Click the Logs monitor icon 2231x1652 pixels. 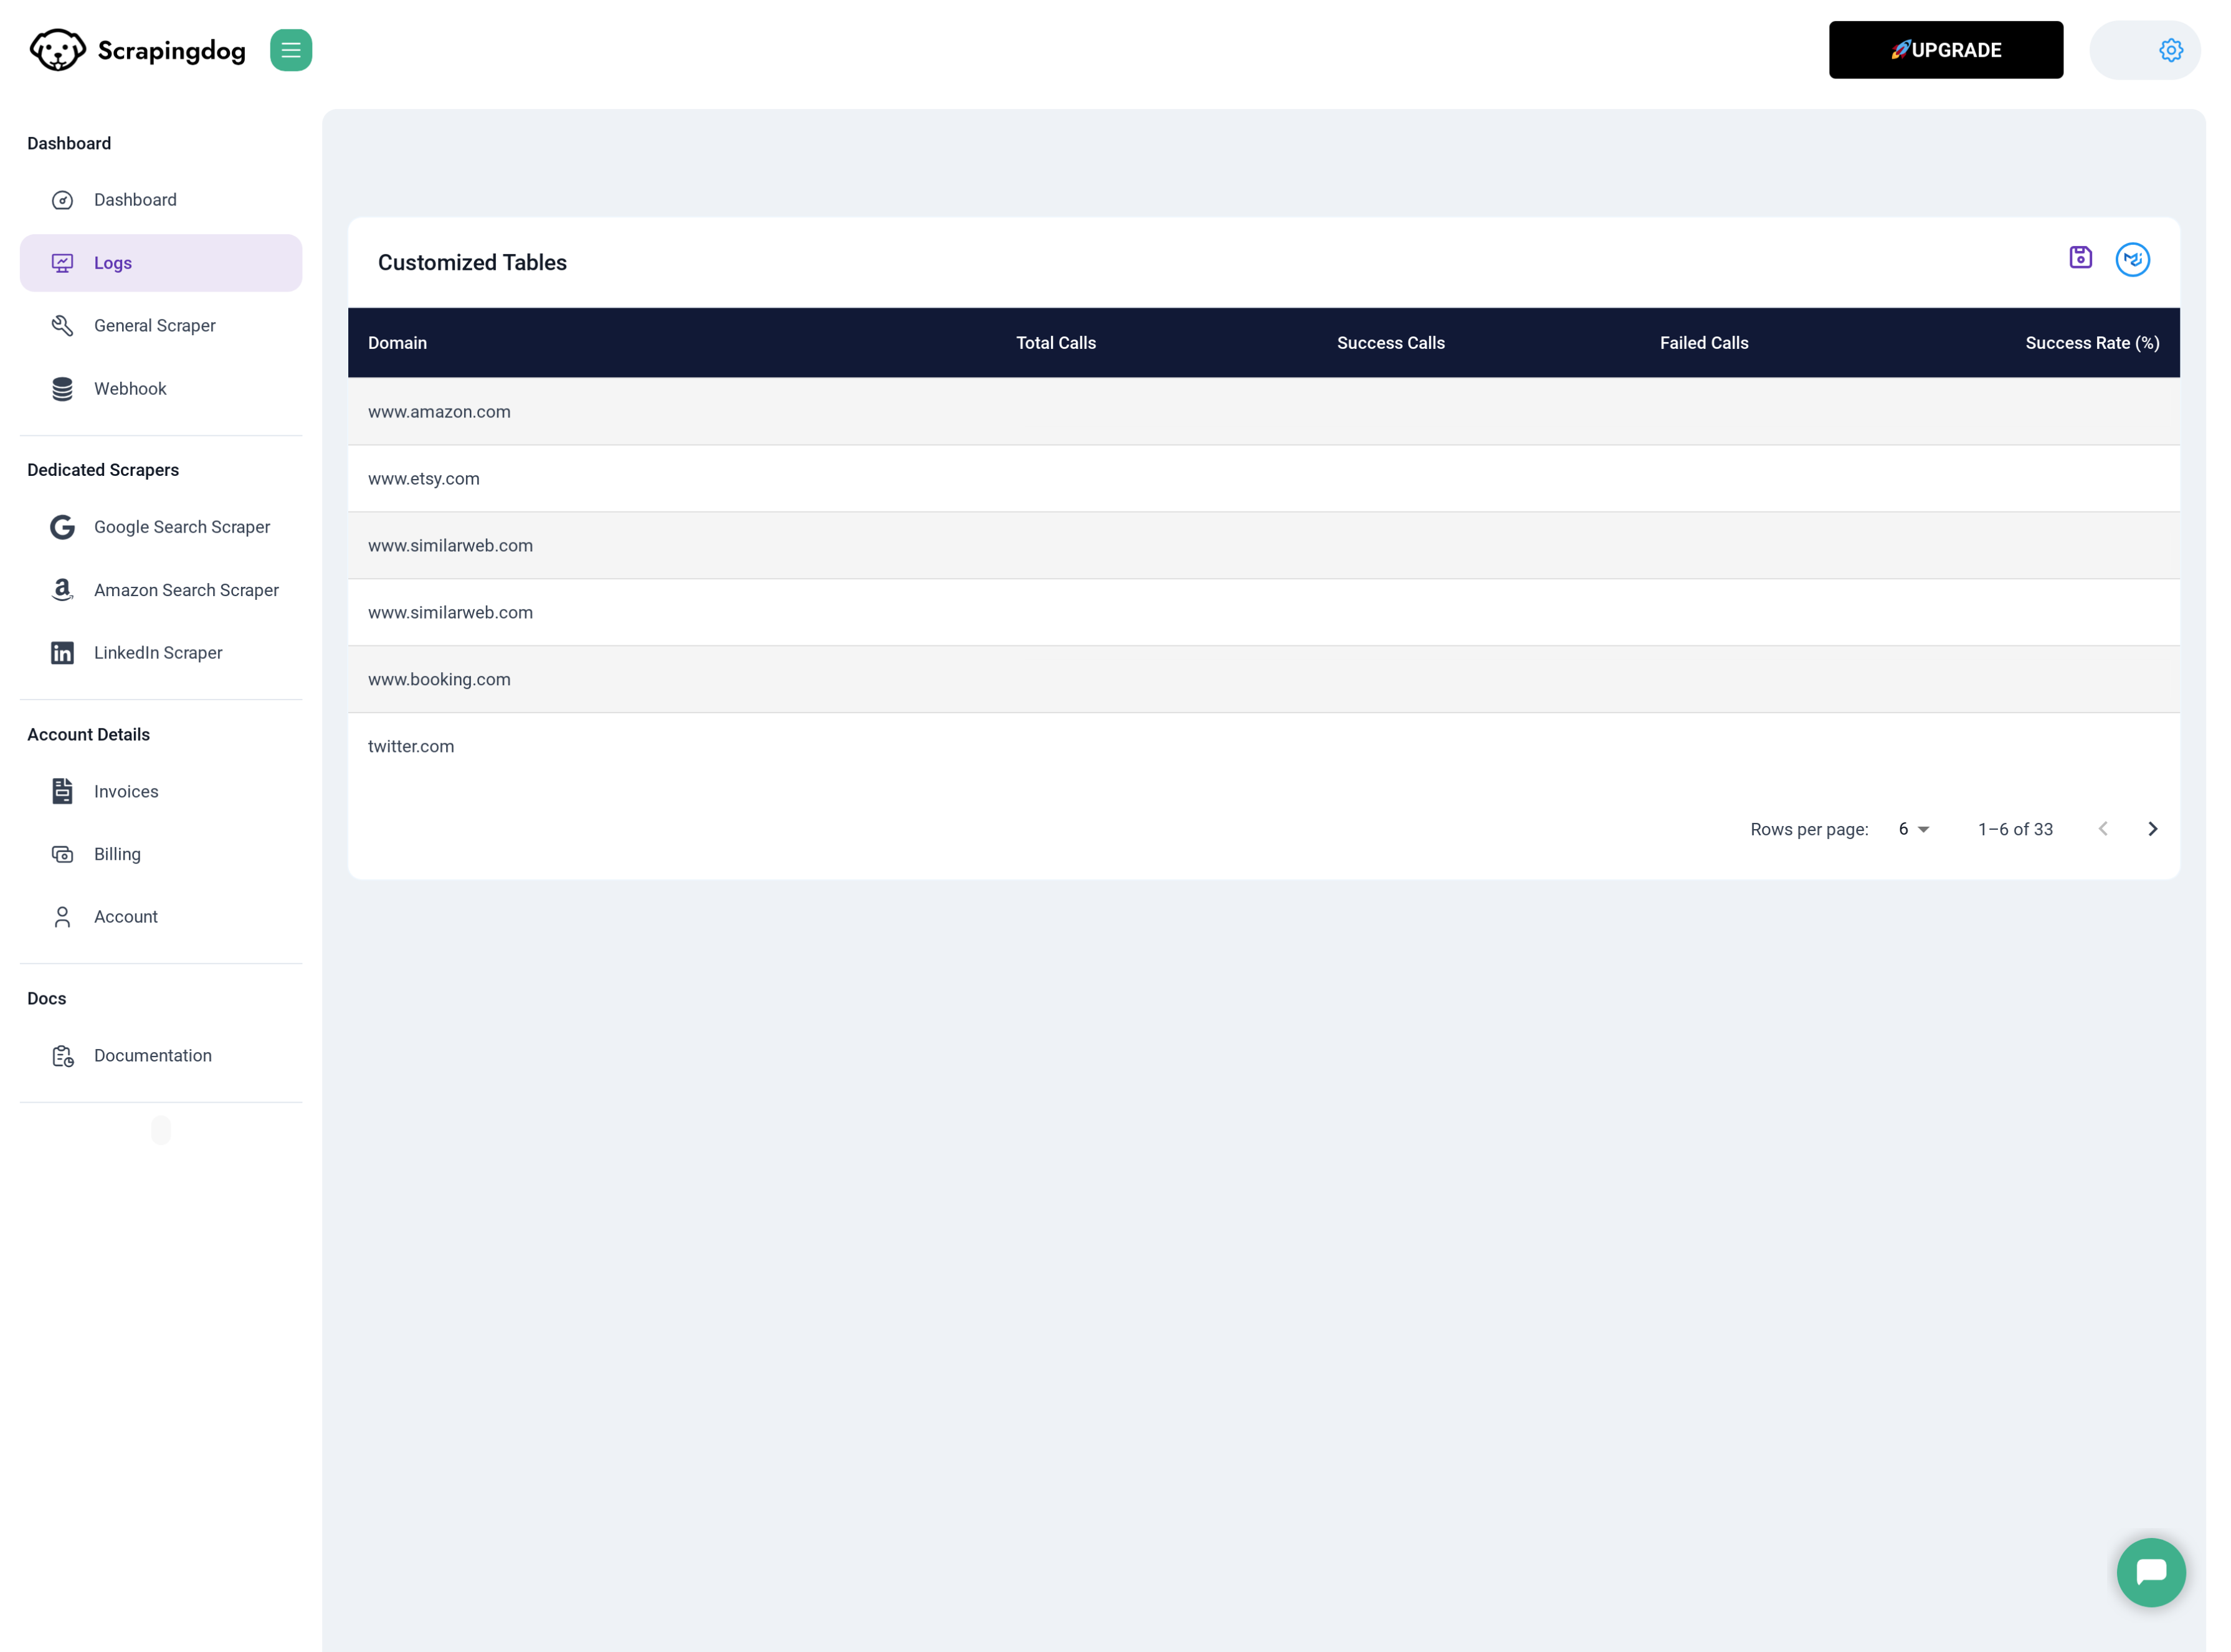point(62,263)
